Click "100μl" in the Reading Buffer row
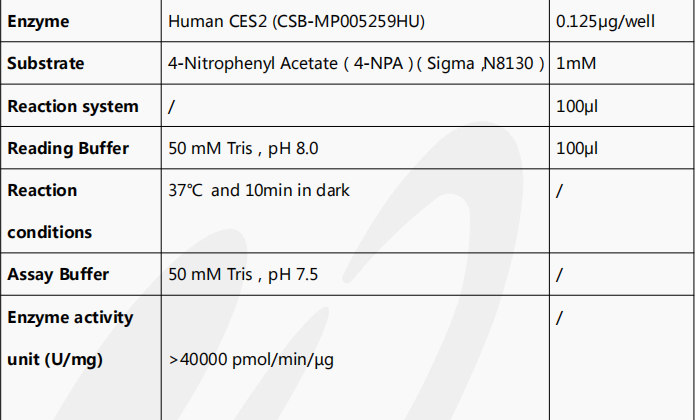This screenshot has height=420, width=695. (577, 149)
